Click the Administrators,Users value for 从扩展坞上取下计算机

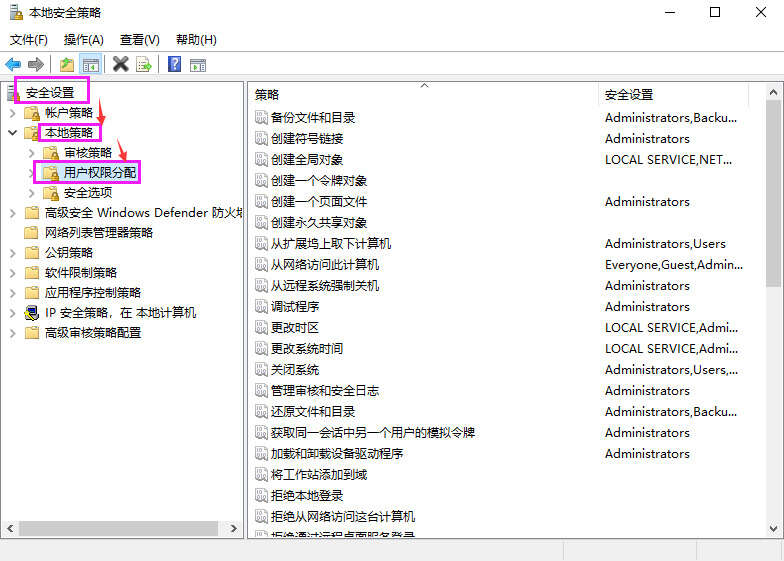[x=665, y=244]
